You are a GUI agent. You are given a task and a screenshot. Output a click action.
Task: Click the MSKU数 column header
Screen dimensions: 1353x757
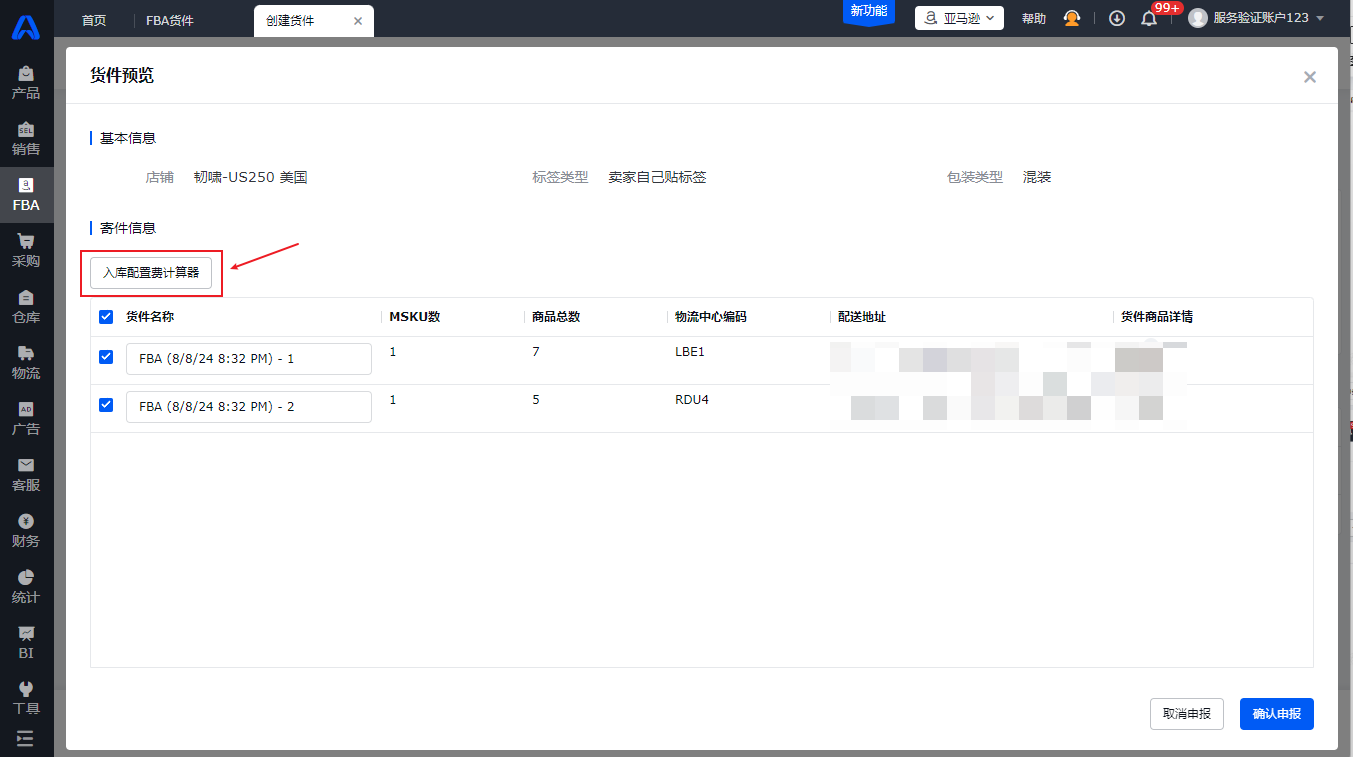(415, 317)
